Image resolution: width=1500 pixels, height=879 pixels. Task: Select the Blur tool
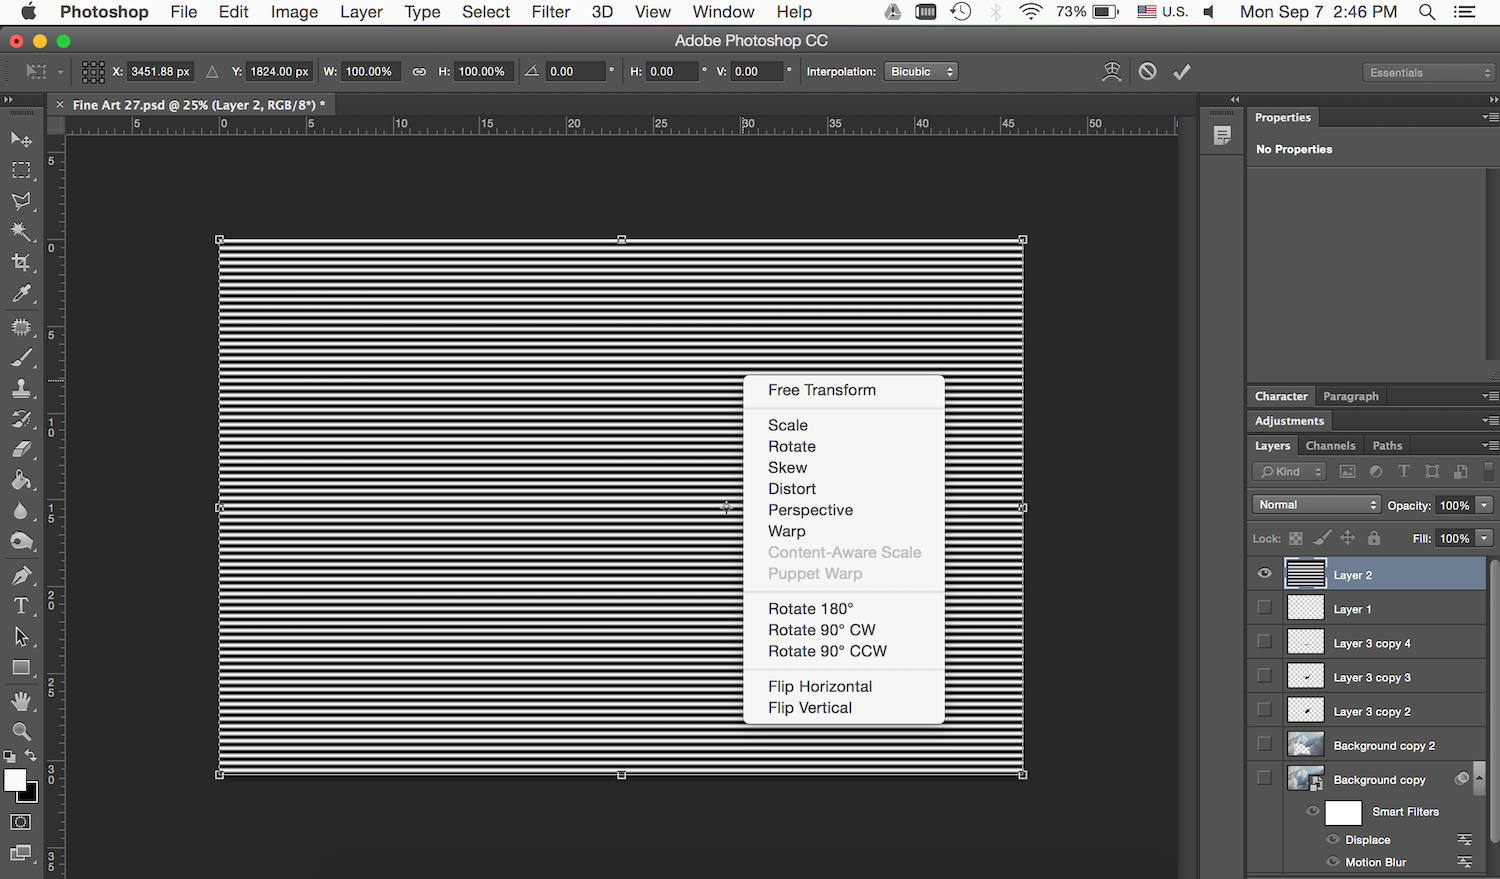point(21,511)
